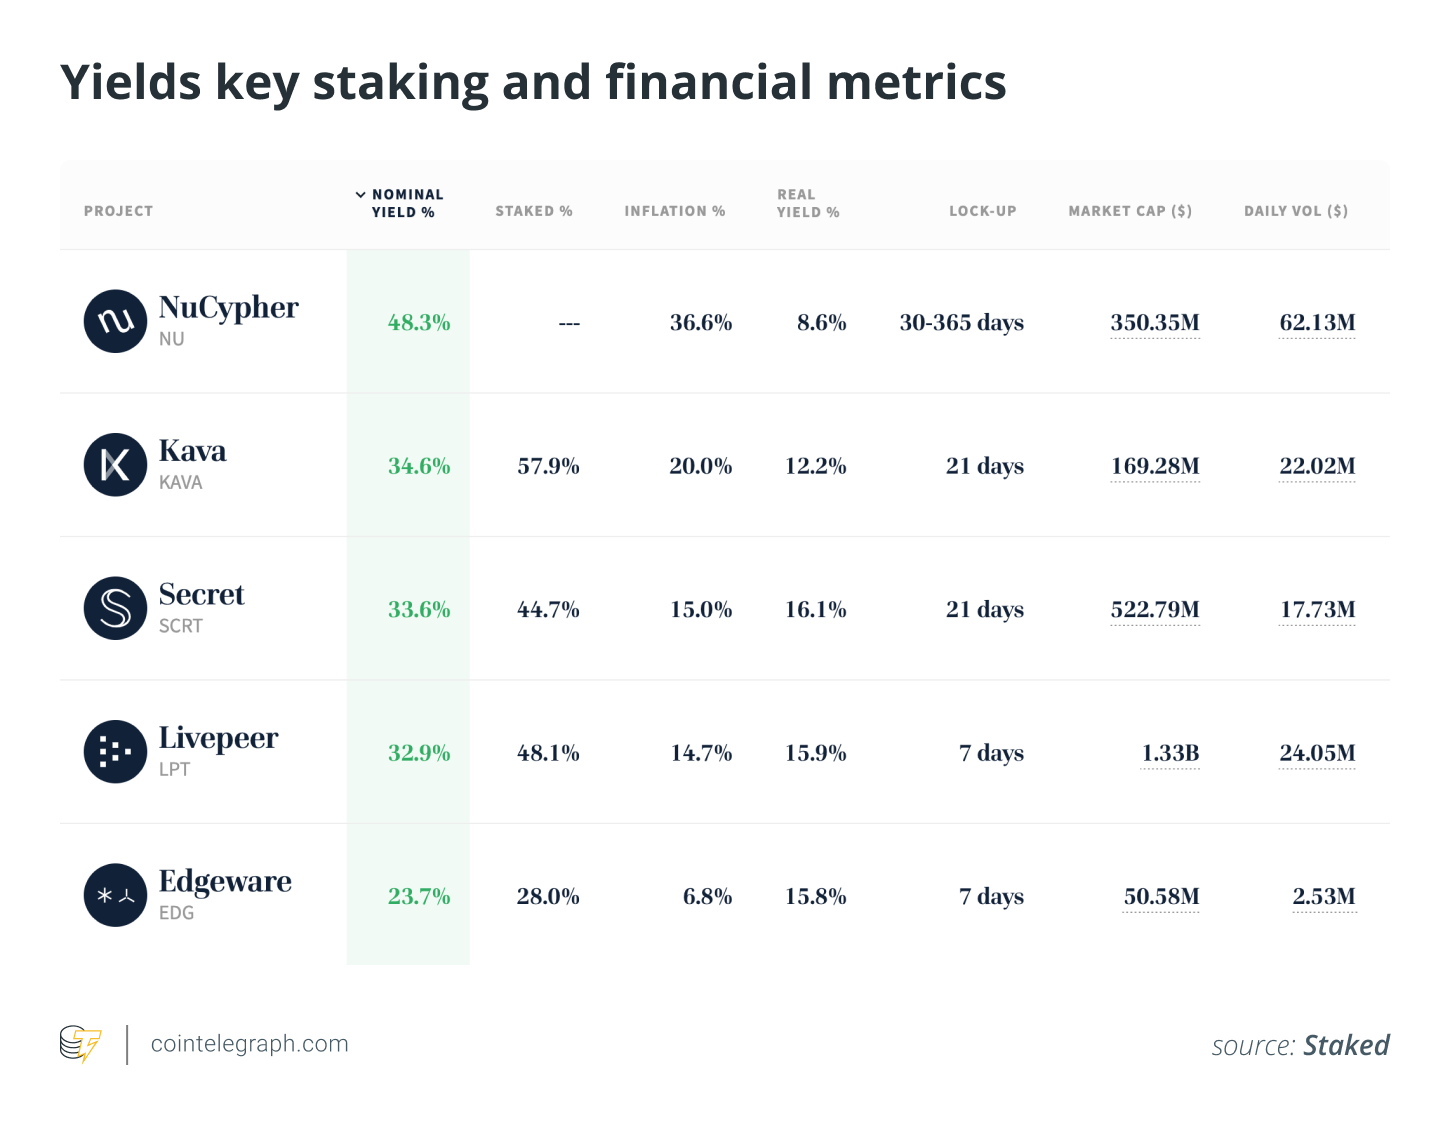
Task: Select the Edgeware project name
Action: pyautogui.click(x=225, y=882)
